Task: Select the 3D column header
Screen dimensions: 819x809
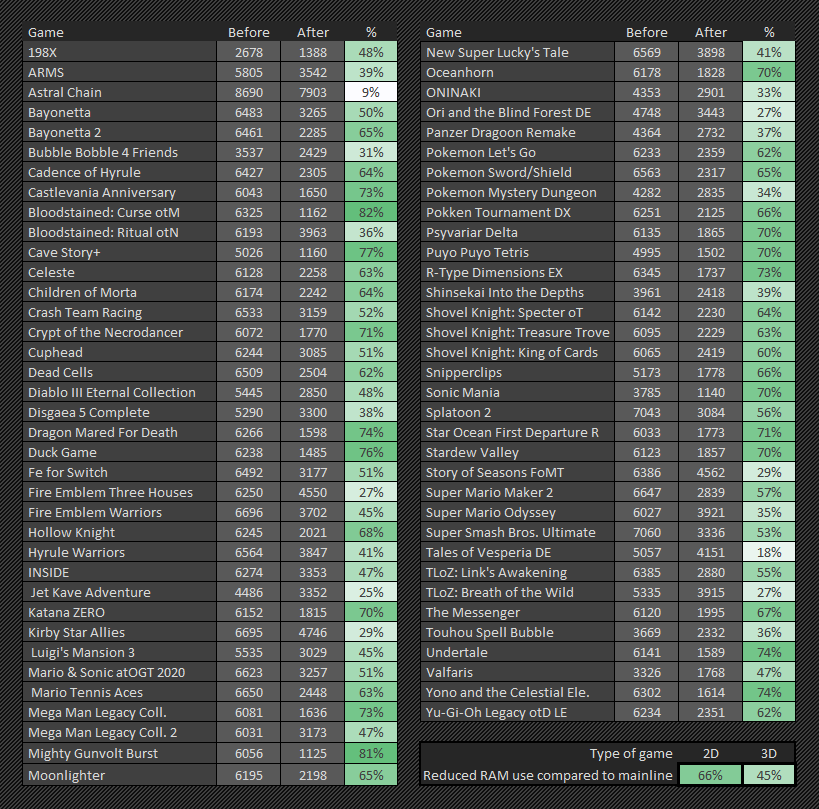Action: coord(769,754)
